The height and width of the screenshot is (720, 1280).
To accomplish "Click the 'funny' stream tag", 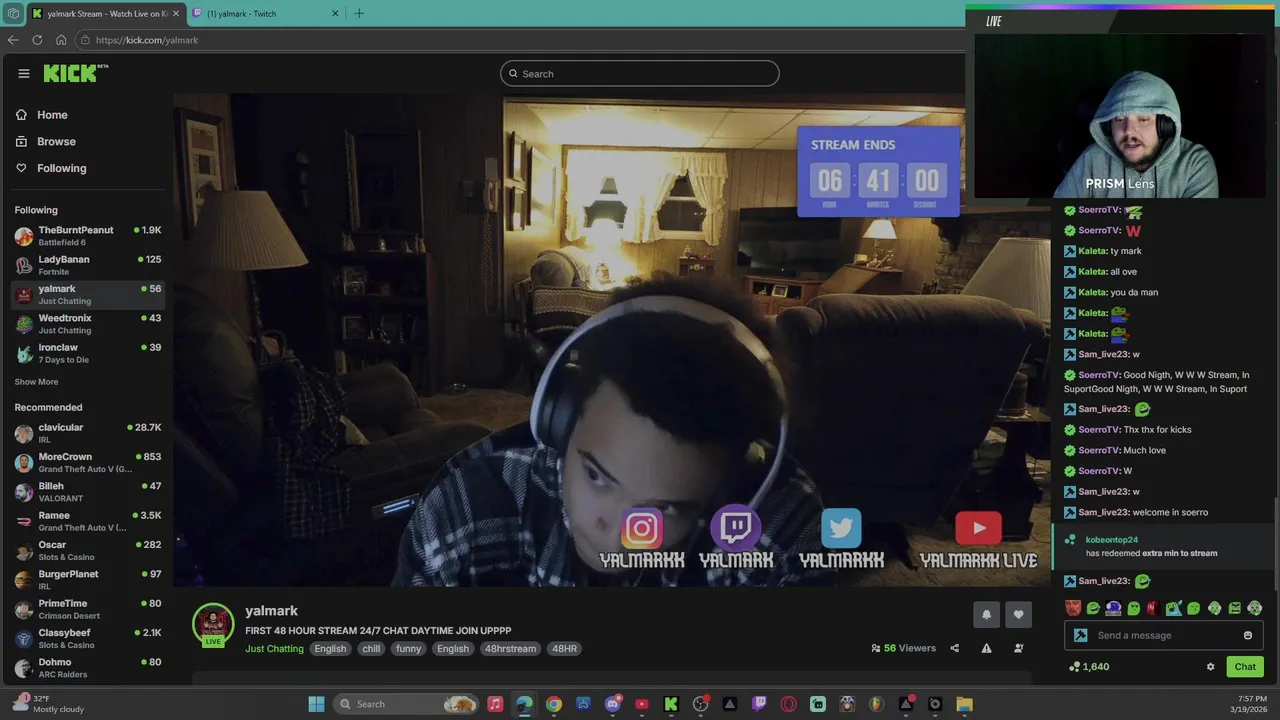I will 408,648.
